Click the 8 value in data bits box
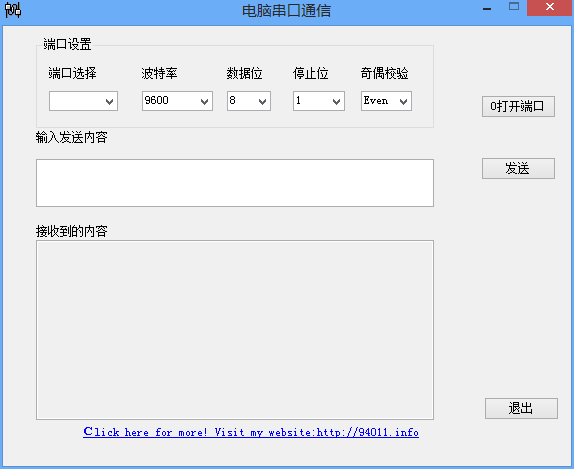The width and height of the screenshot is (574, 469). point(232,100)
